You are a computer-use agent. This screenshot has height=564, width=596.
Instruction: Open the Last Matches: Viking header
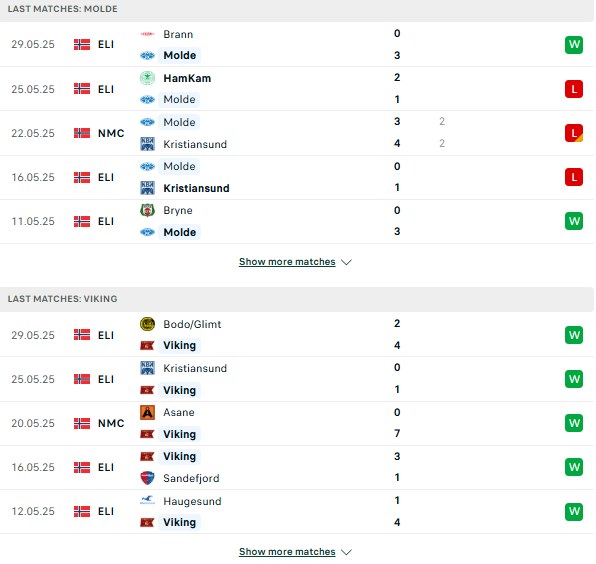tap(63, 299)
